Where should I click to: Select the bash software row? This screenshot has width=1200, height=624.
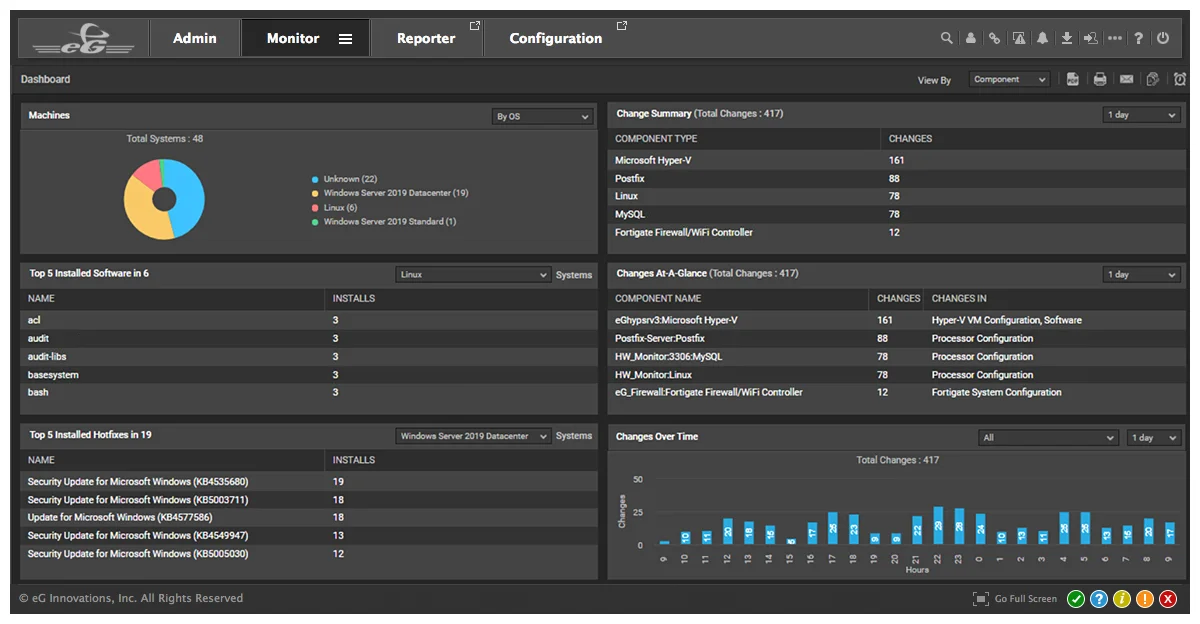309,392
